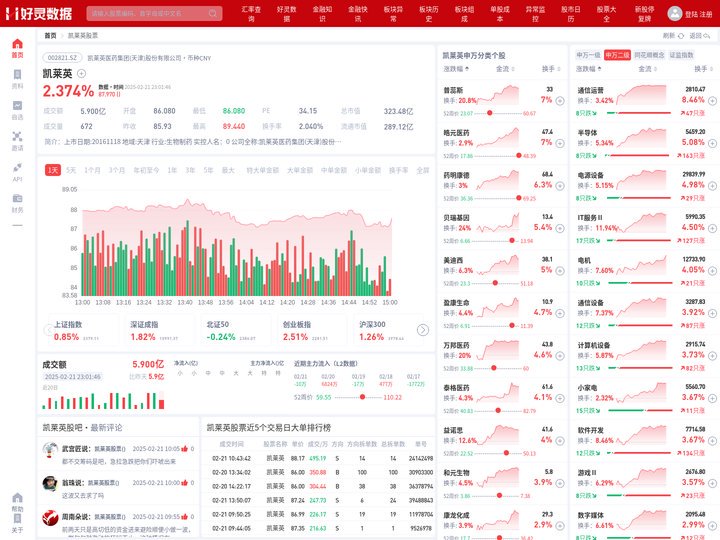Switch to 证监指数 tab

(681, 55)
